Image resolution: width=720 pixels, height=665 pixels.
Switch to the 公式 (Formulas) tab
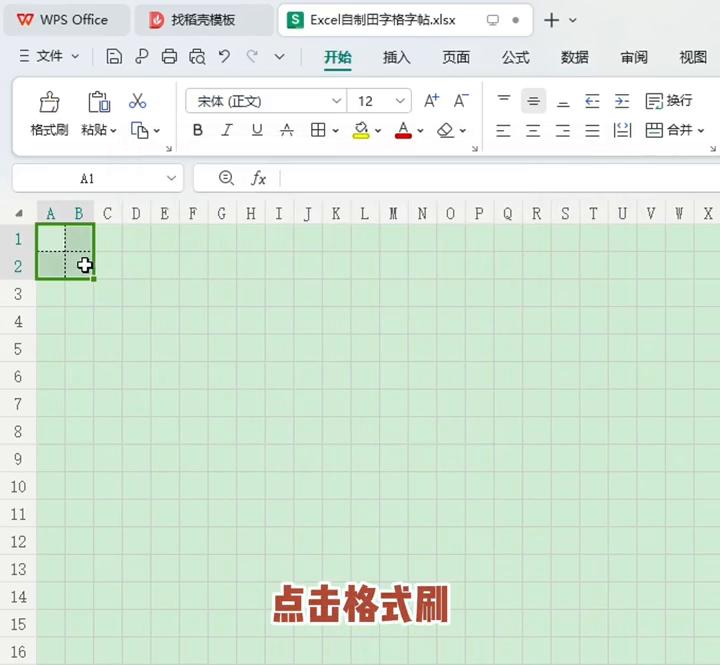pyautogui.click(x=516, y=57)
